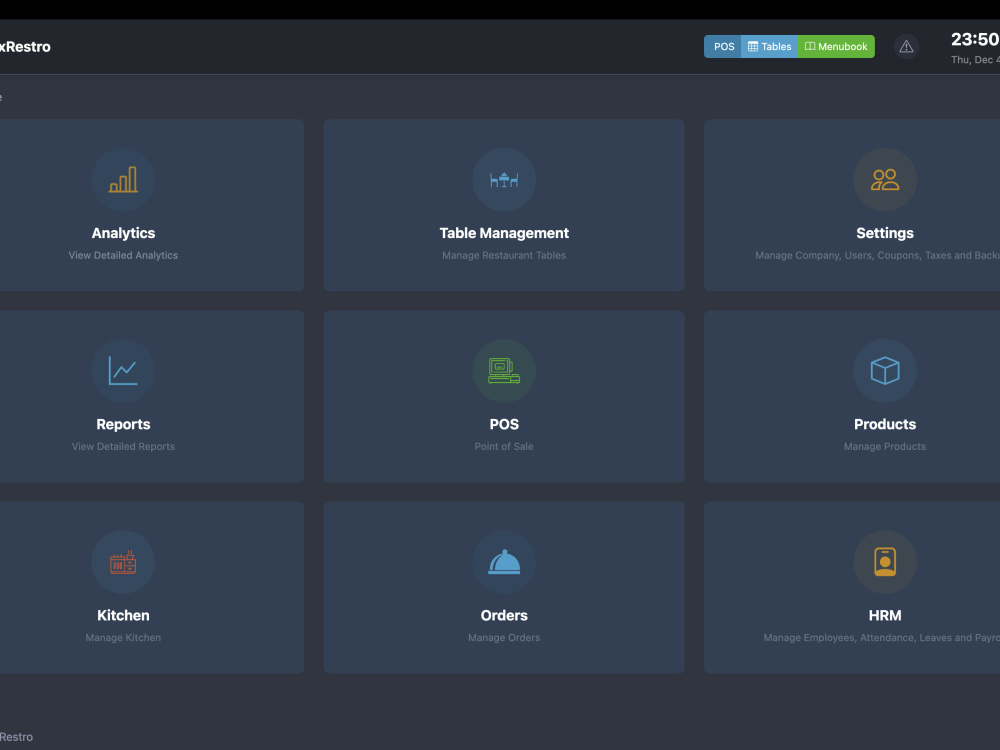1000x750 pixels.
Task: Click the 23:50 clock display
Action: click(975, 40)
